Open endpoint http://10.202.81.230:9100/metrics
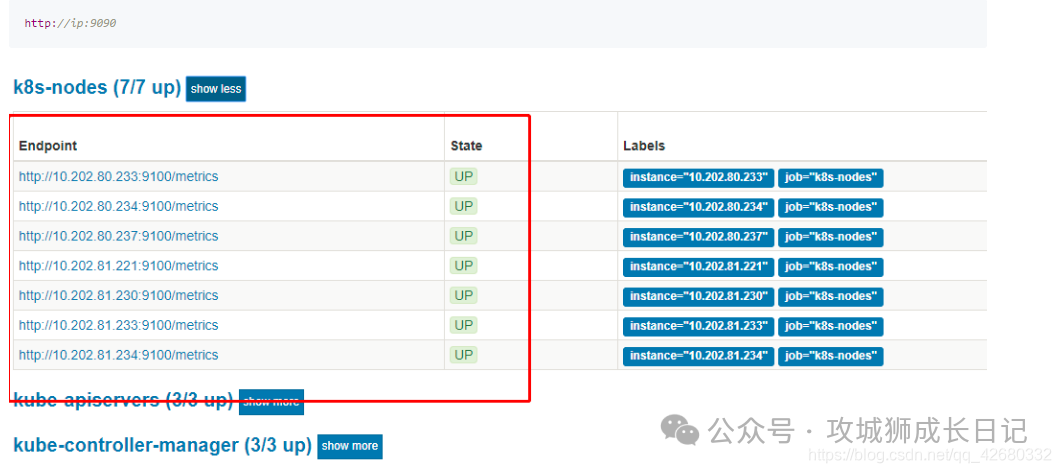 pos(118,296)
